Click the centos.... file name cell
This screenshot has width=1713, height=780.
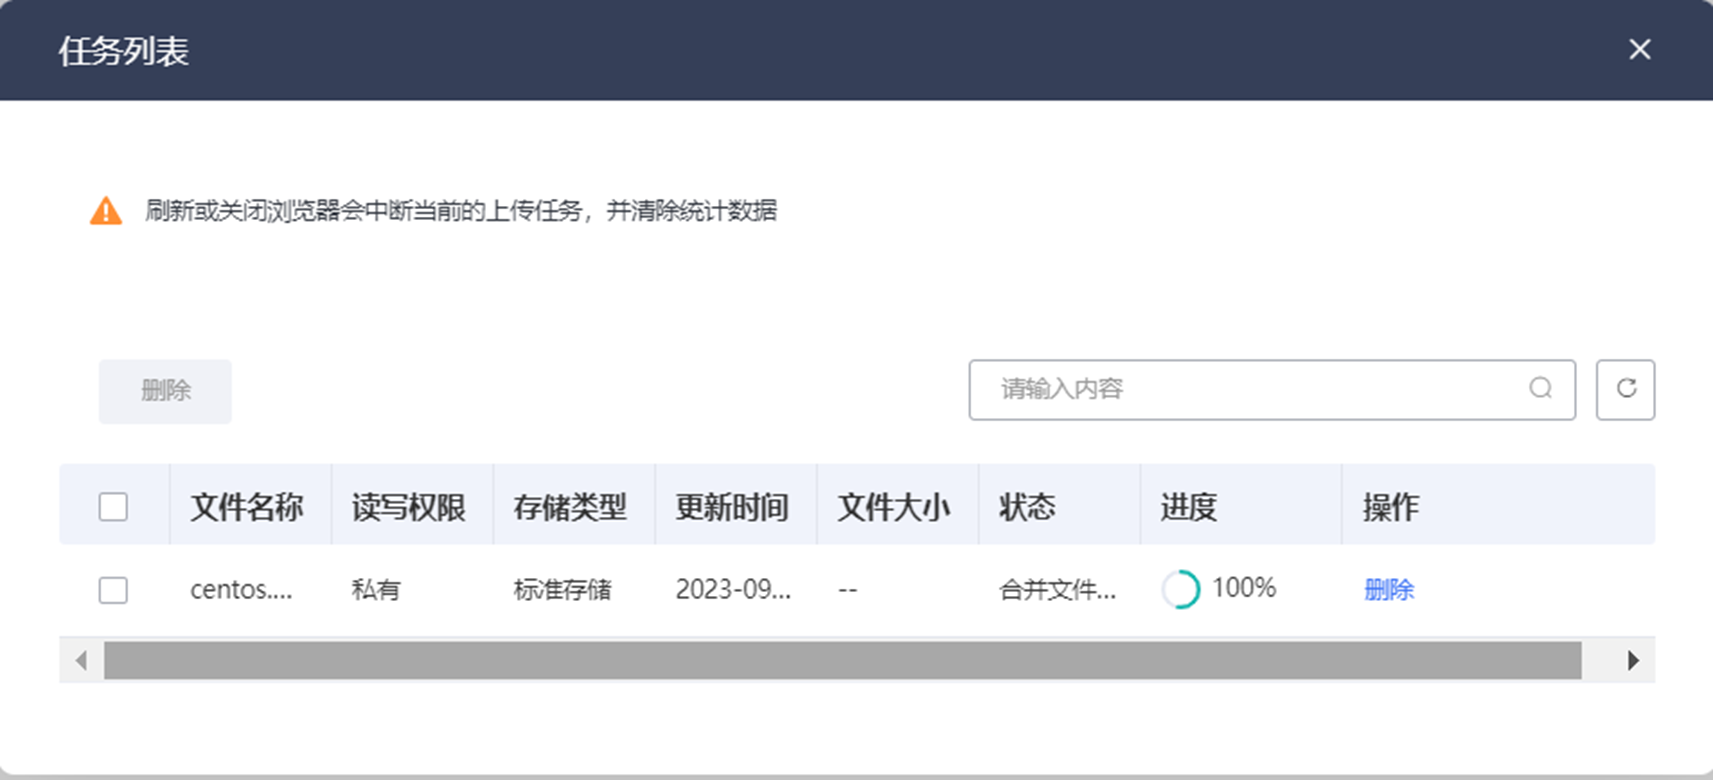241,590
